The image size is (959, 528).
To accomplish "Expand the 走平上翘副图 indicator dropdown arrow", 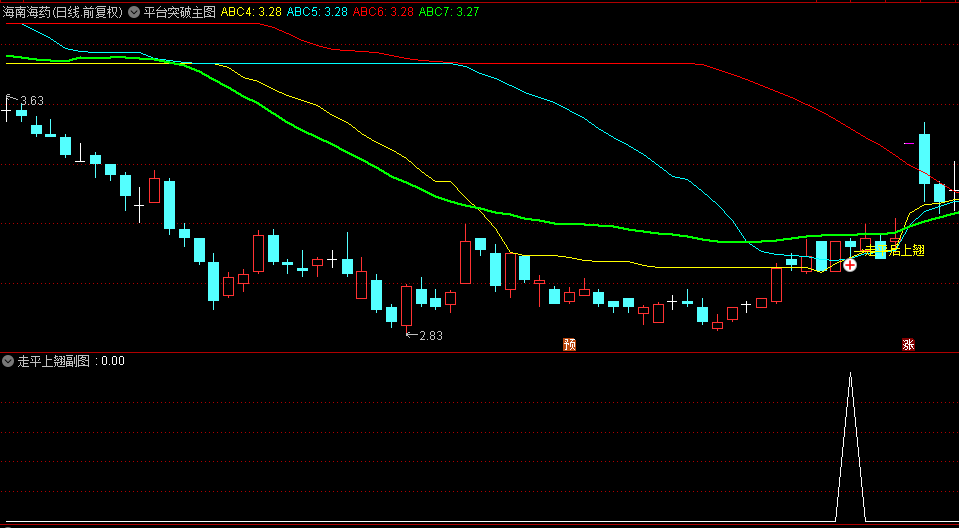I will pos(8,361).
